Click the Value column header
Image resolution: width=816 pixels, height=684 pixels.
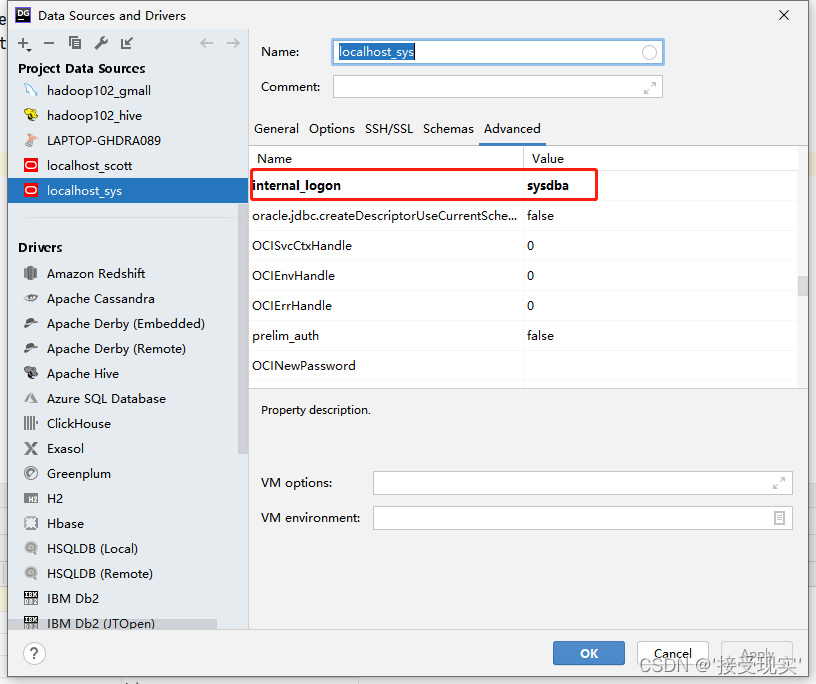[x=660, y=159]
